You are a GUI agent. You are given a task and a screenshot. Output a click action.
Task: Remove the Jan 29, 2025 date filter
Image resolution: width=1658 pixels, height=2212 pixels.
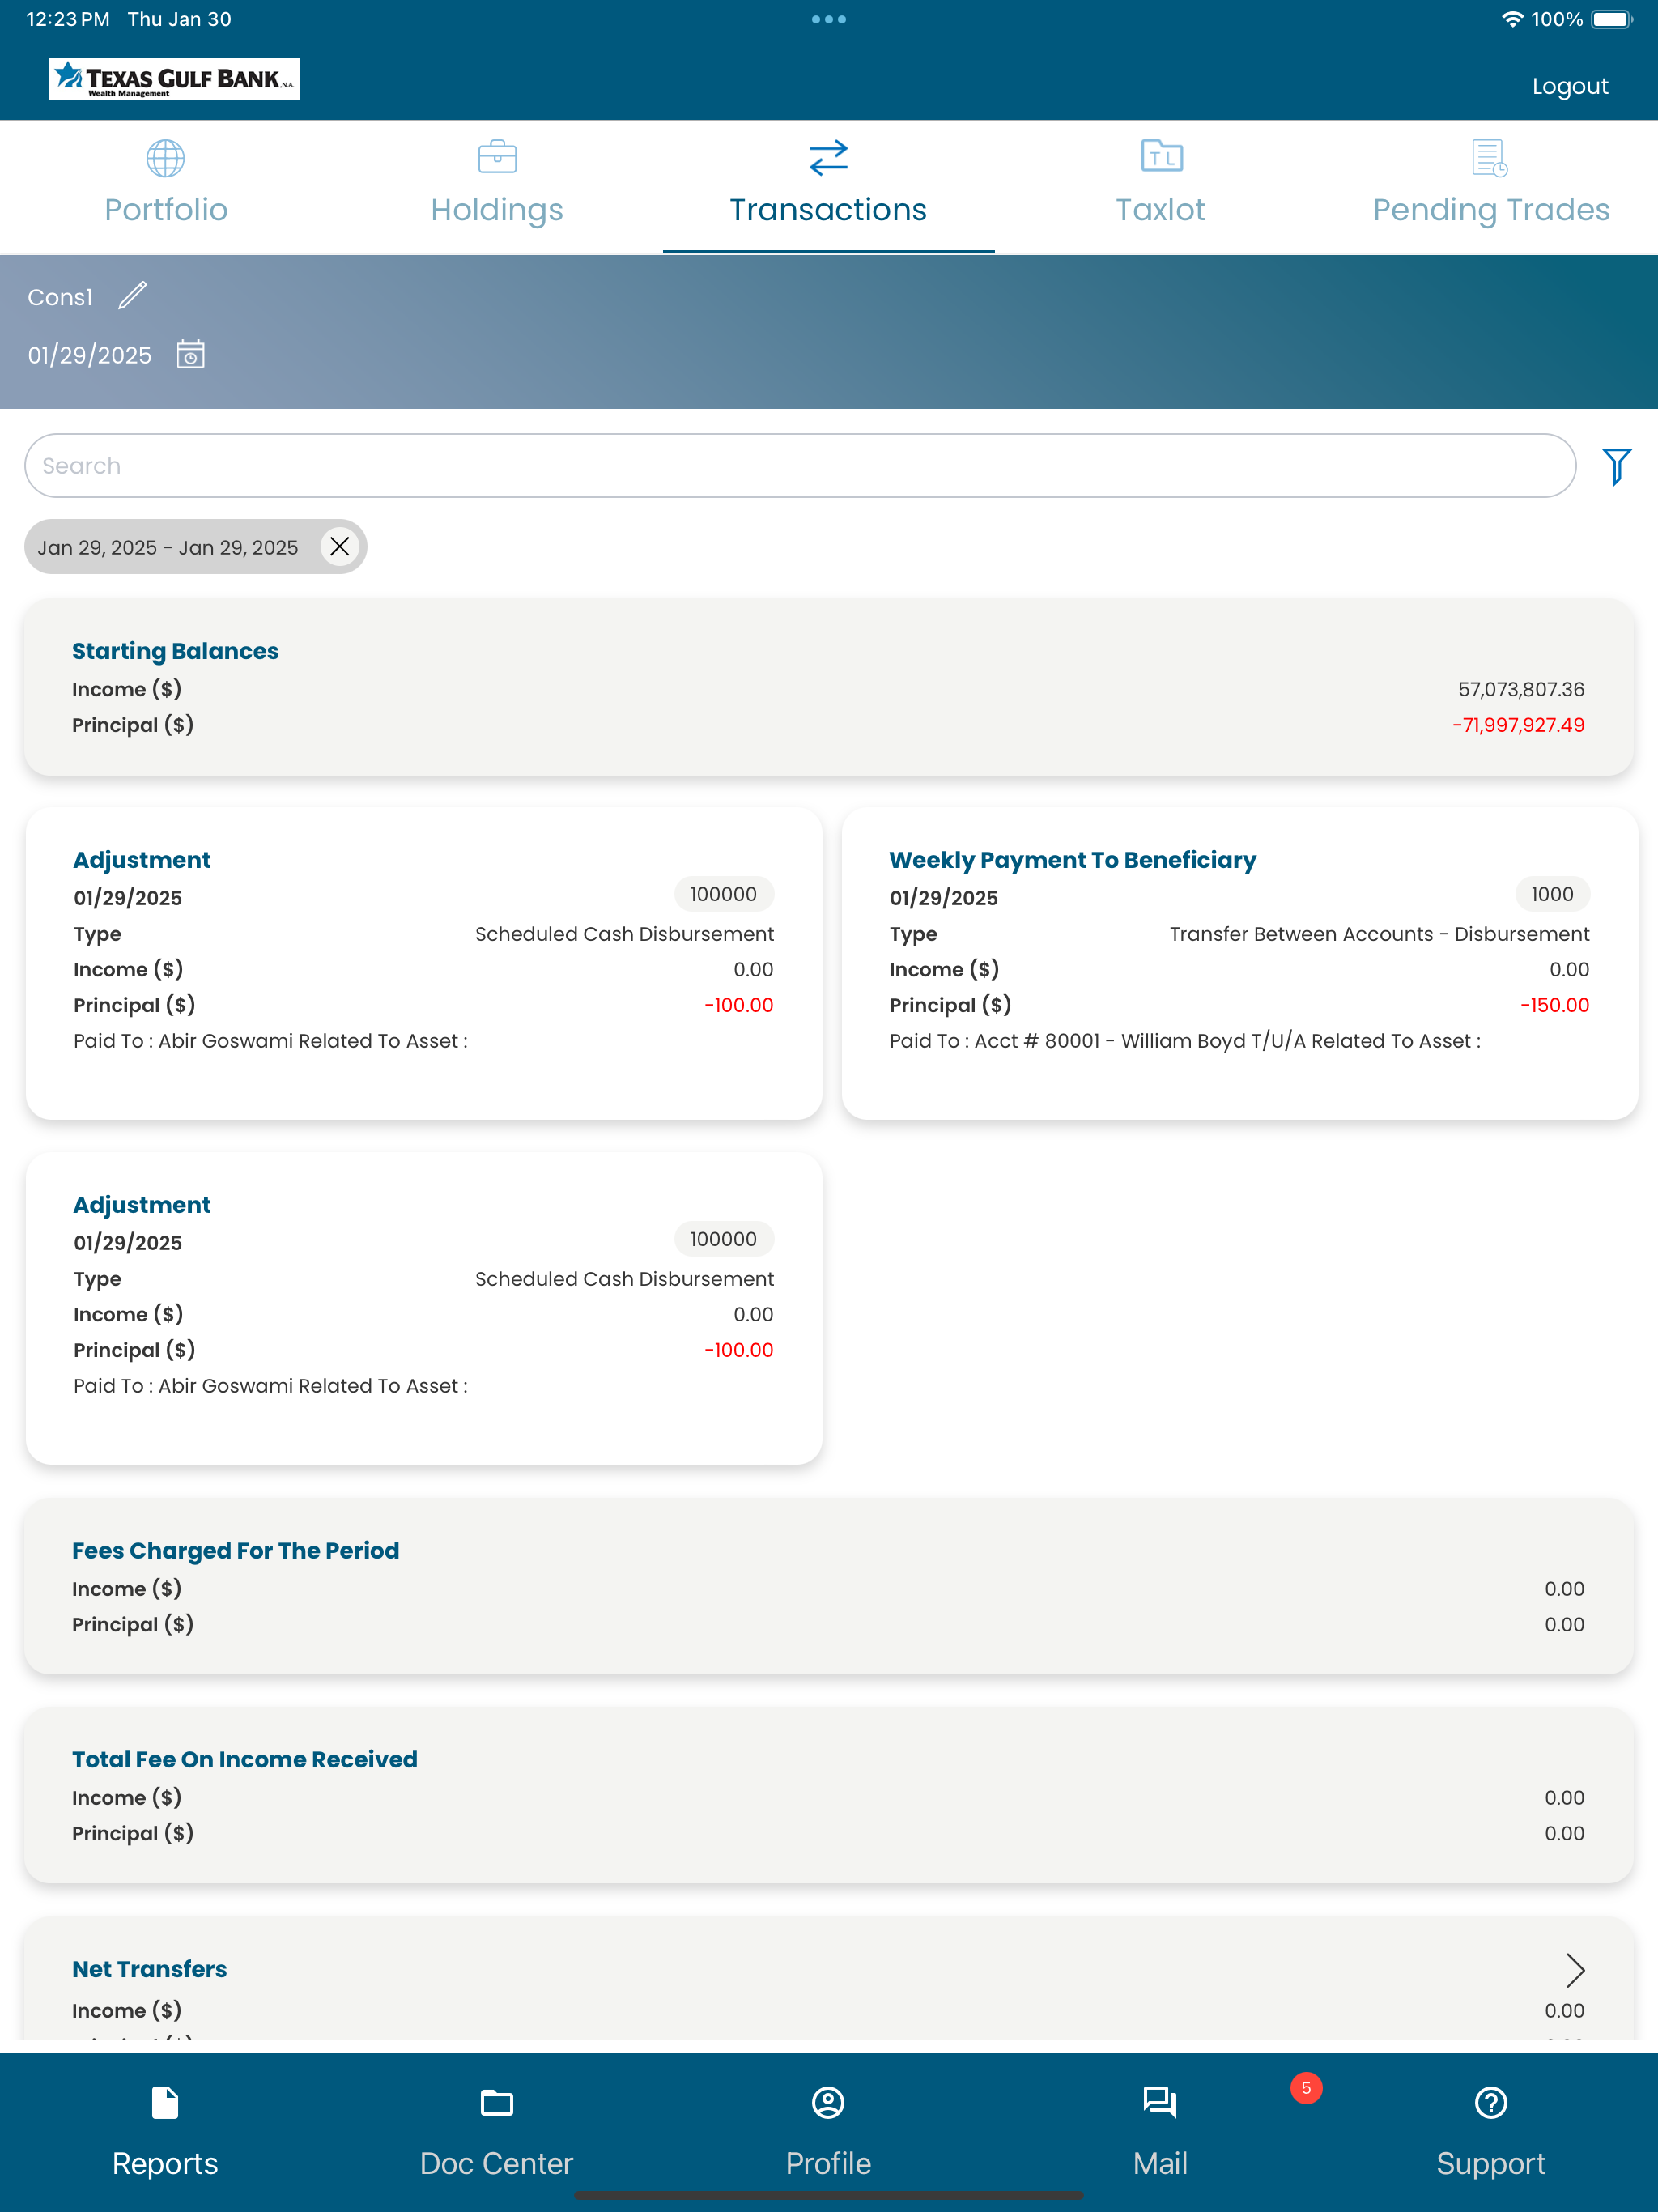(x=340, y=547)
